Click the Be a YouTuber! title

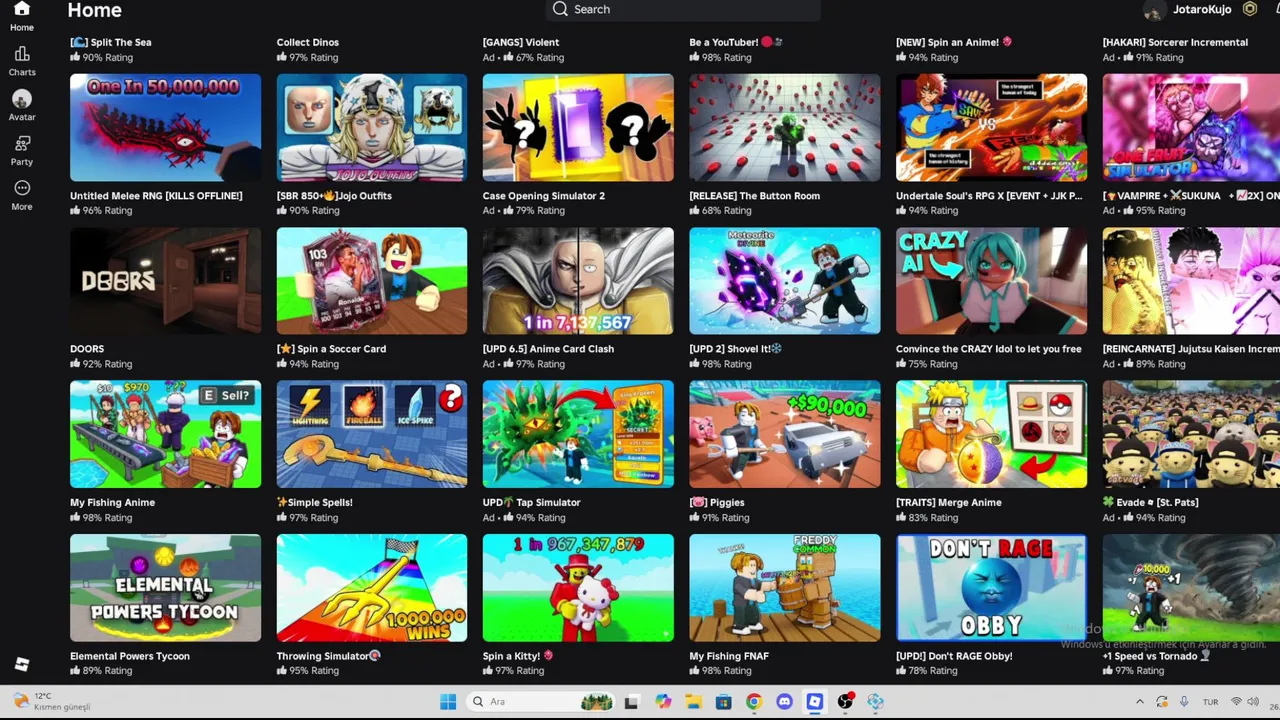point(735,42)
